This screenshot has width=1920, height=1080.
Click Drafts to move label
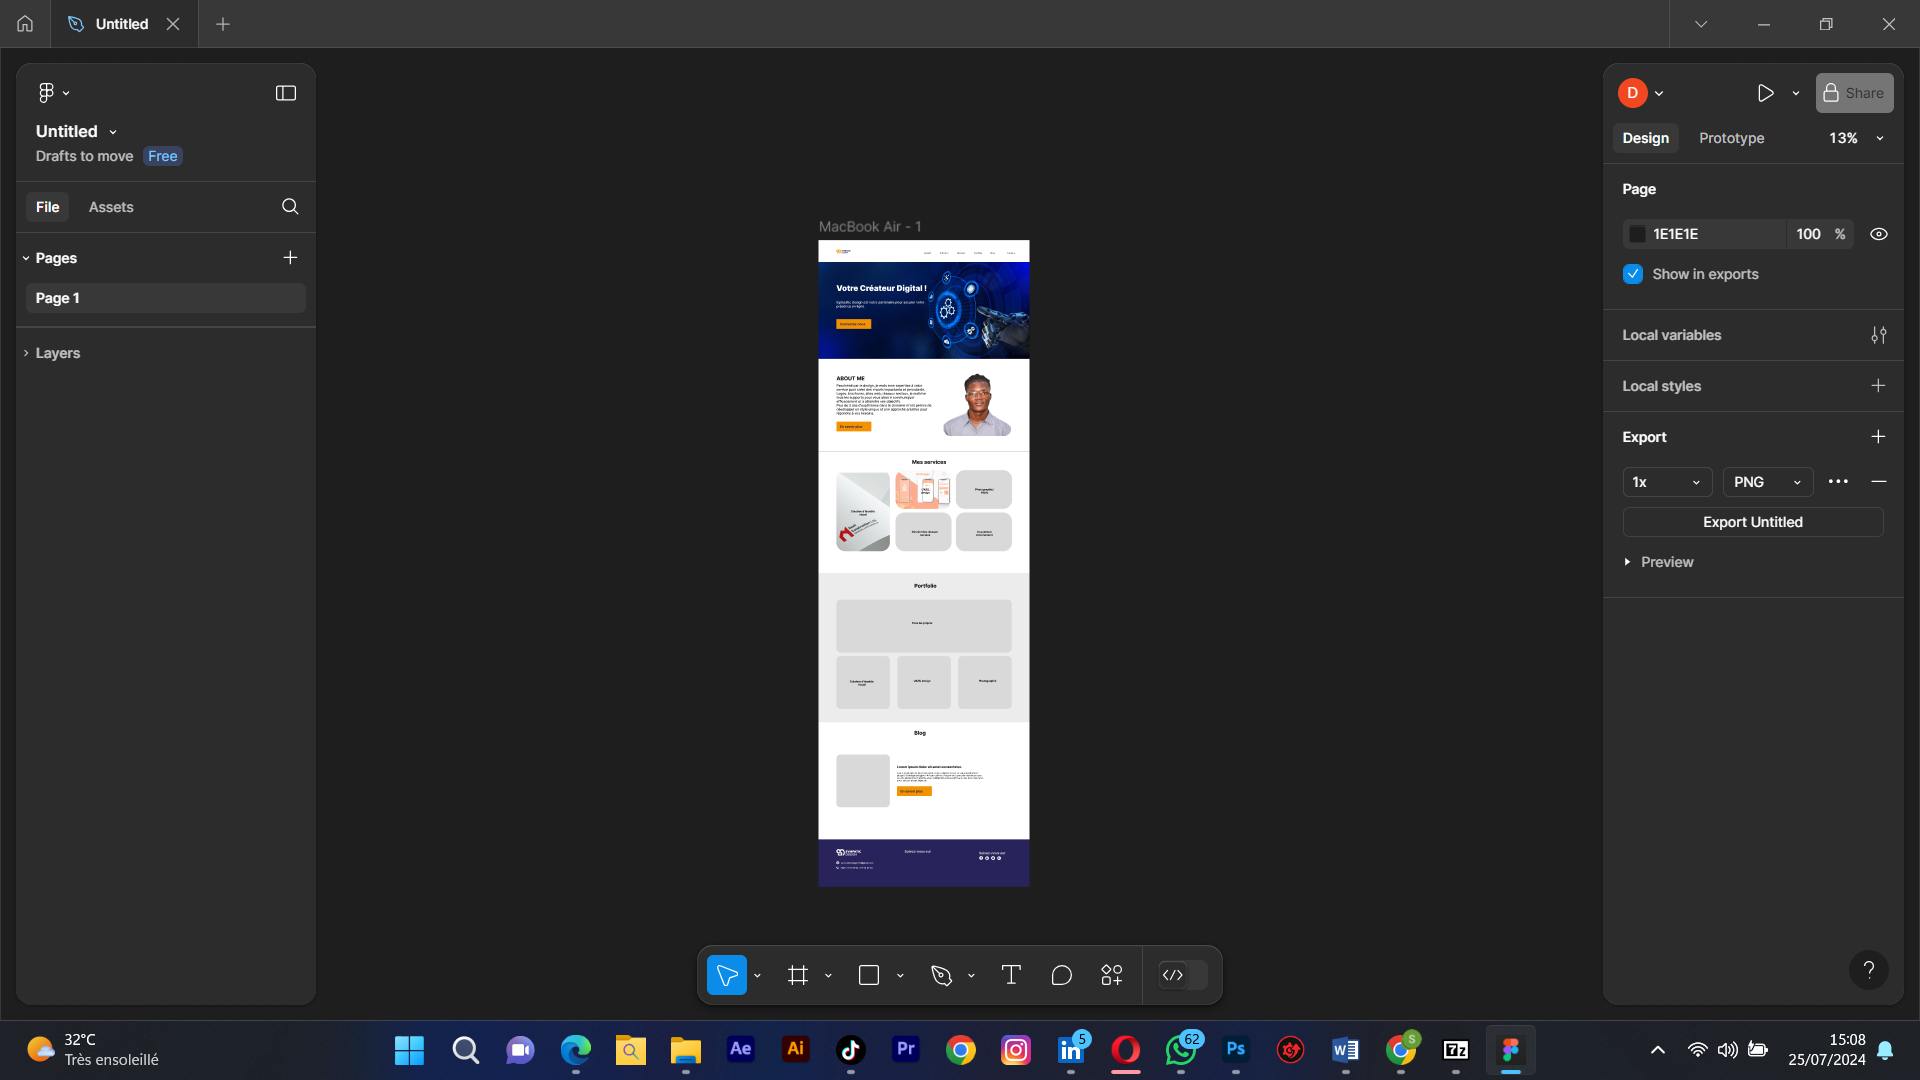84,156
